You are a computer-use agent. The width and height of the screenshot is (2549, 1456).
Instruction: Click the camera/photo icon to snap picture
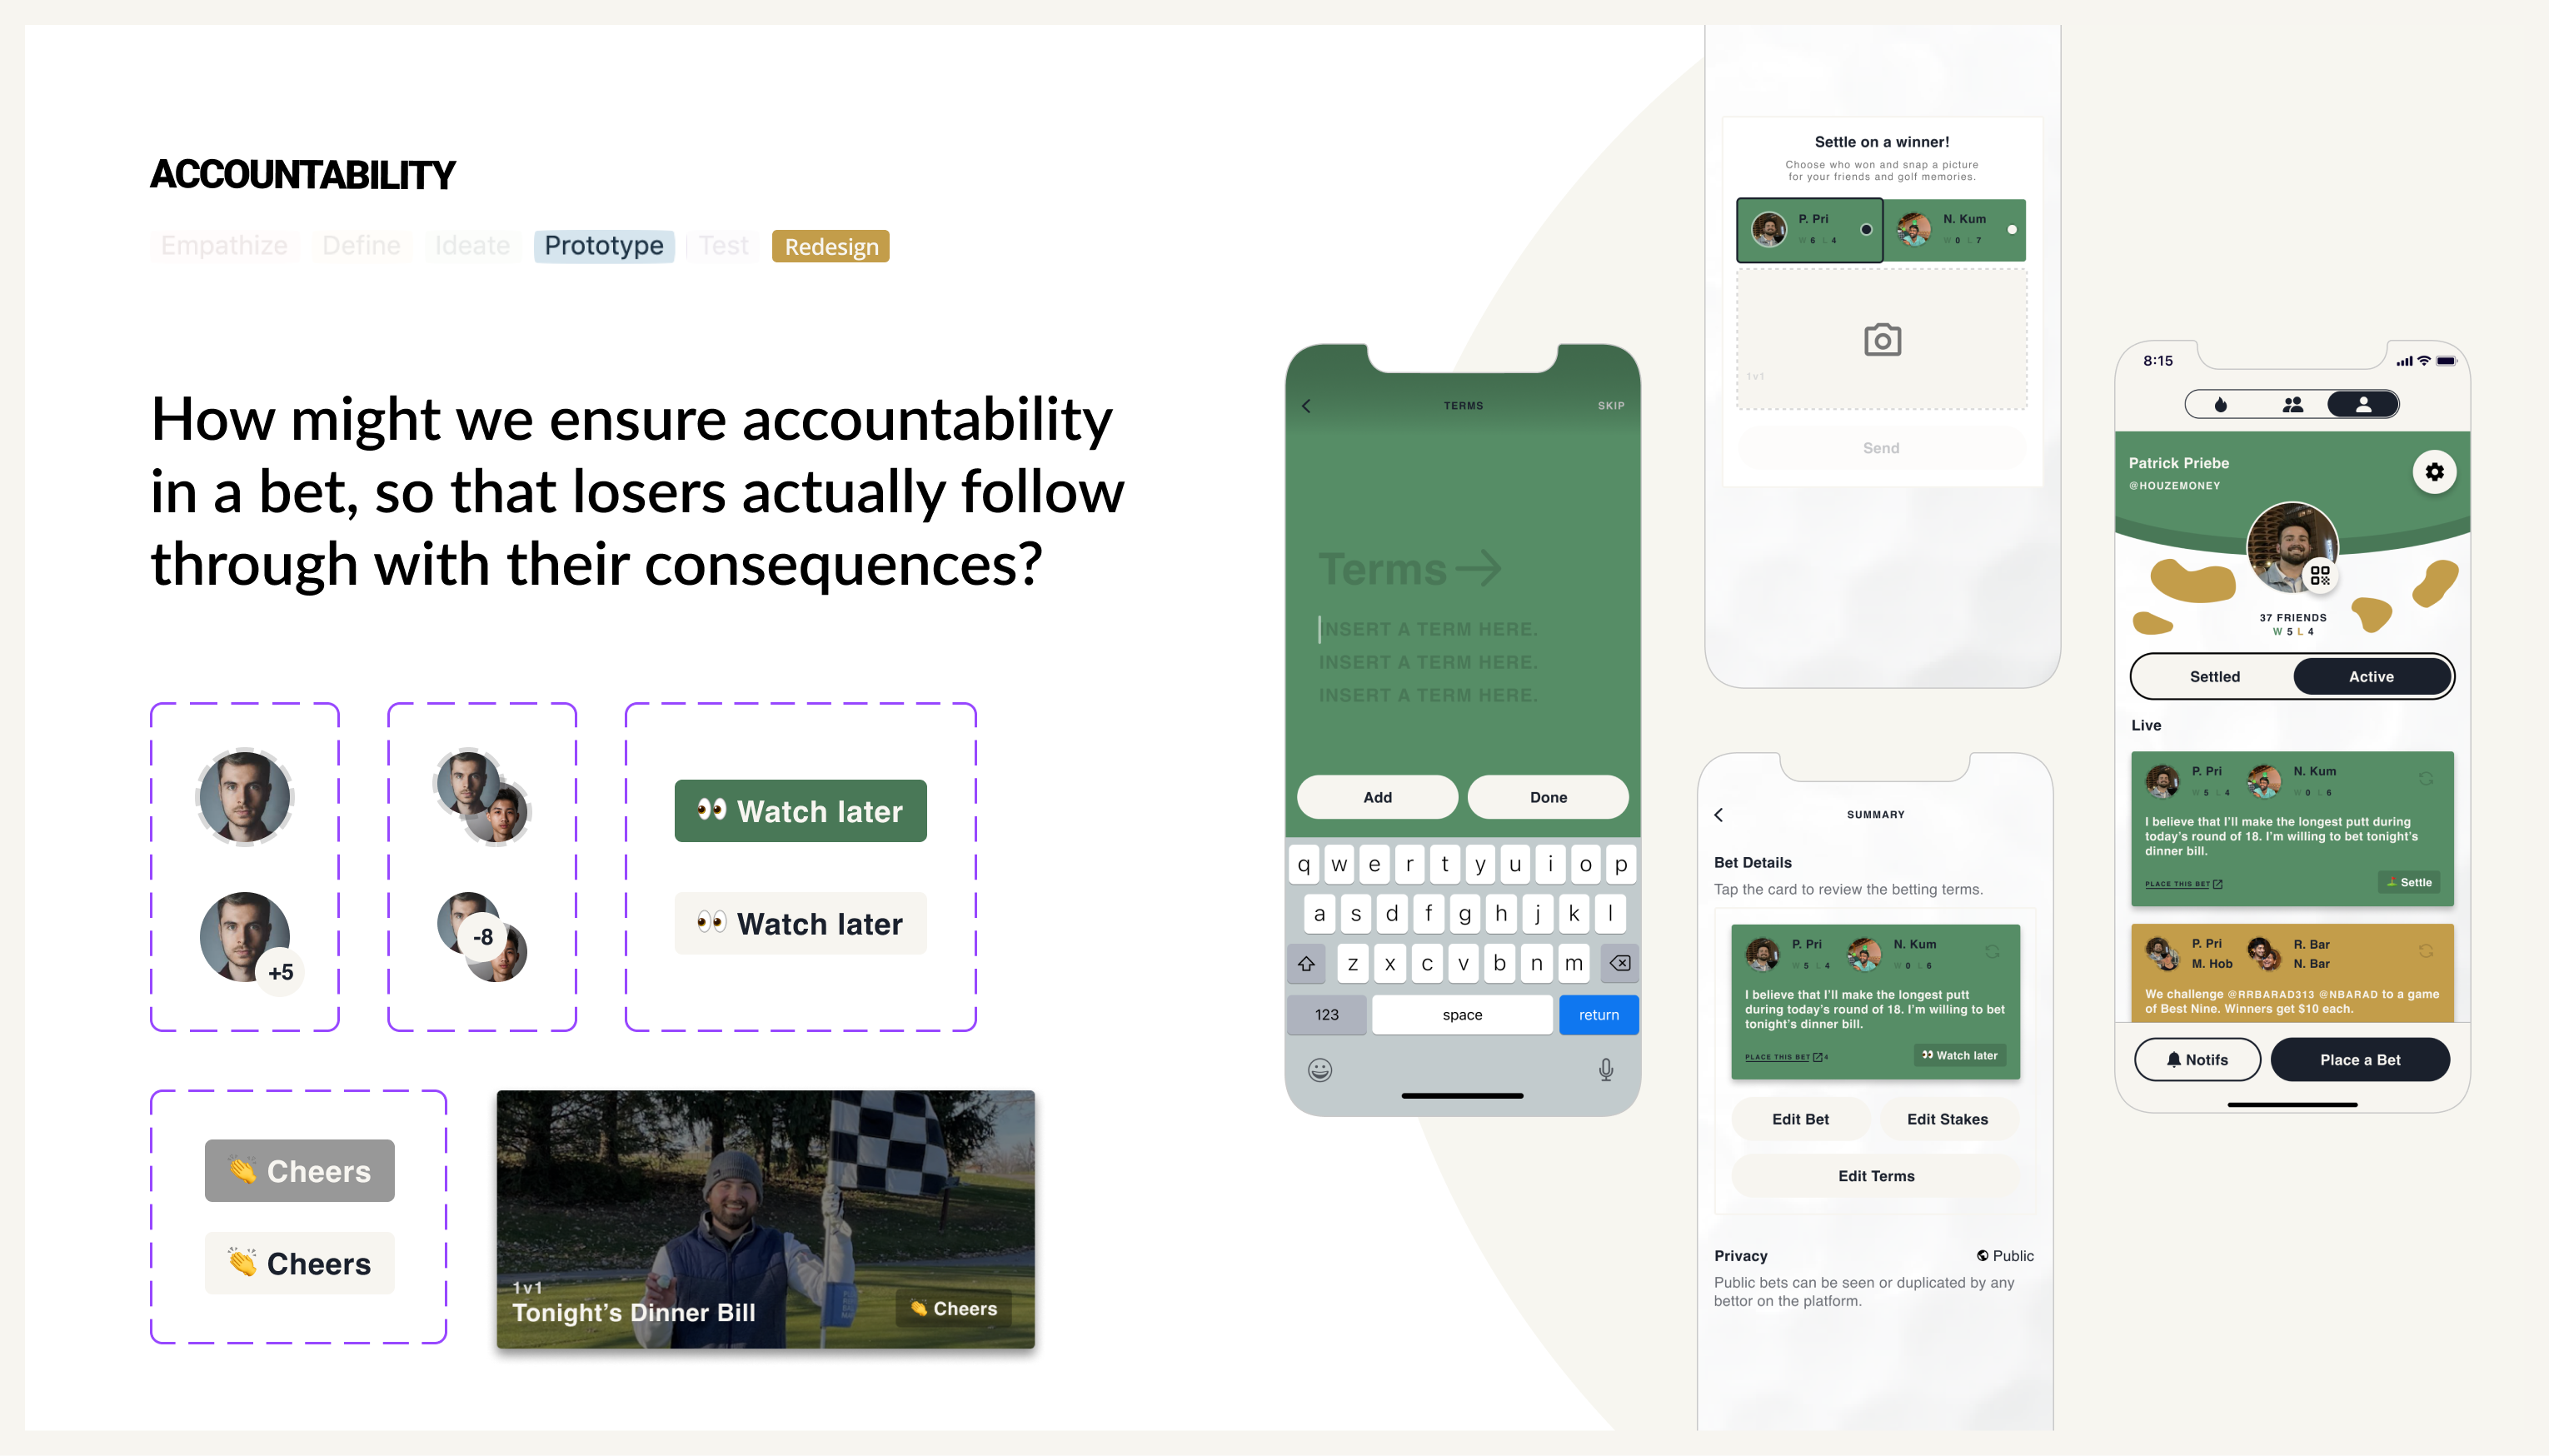click(1882, 340)
